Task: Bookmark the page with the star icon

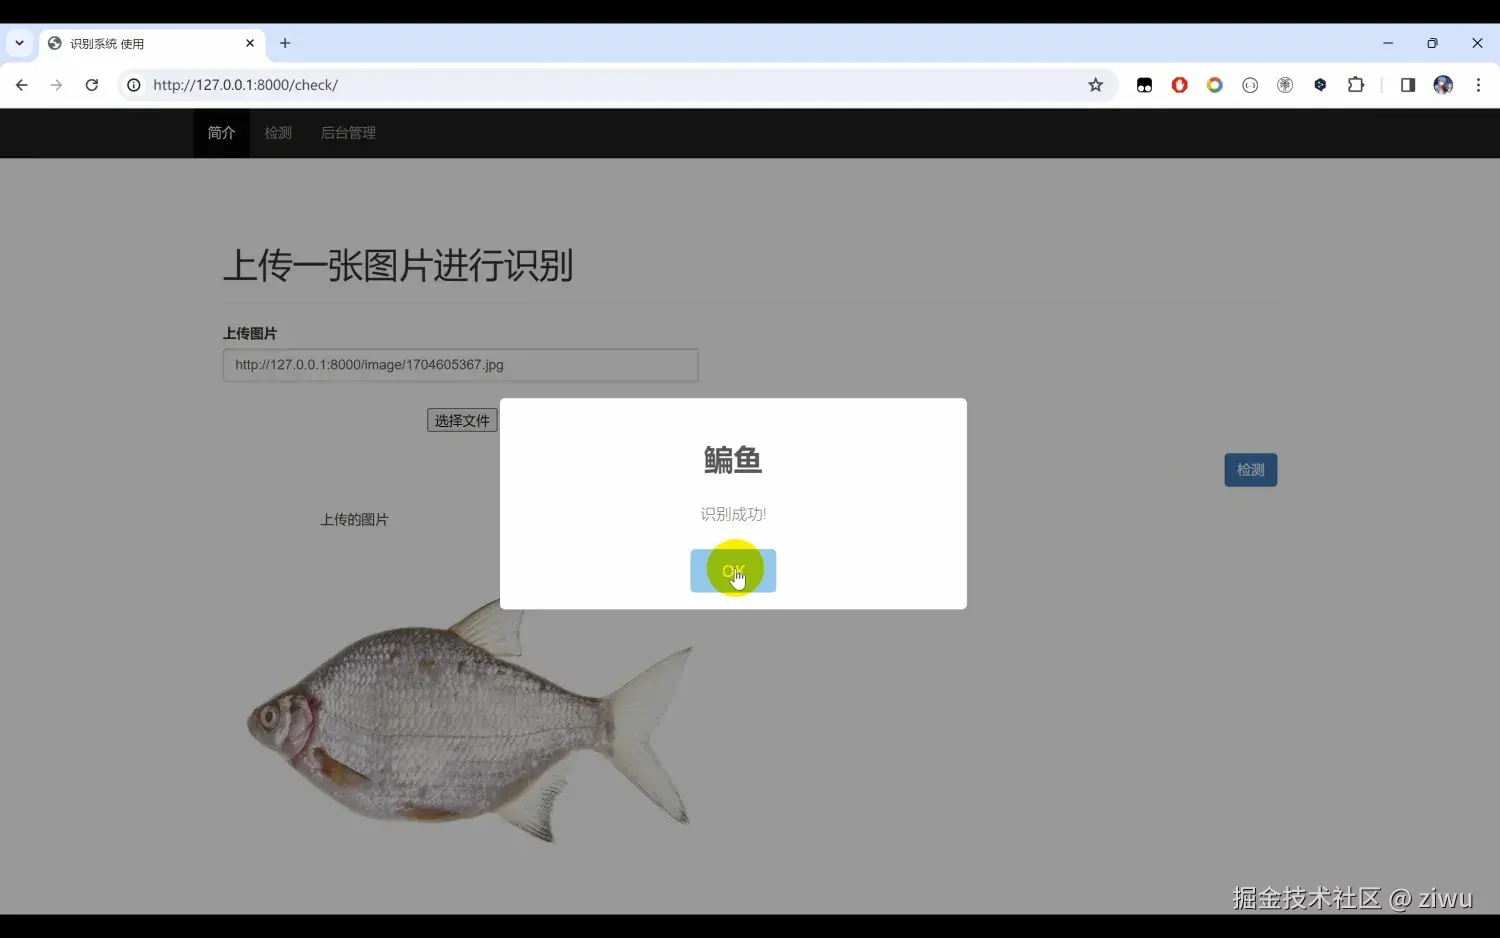Action: coord(1096,85)
